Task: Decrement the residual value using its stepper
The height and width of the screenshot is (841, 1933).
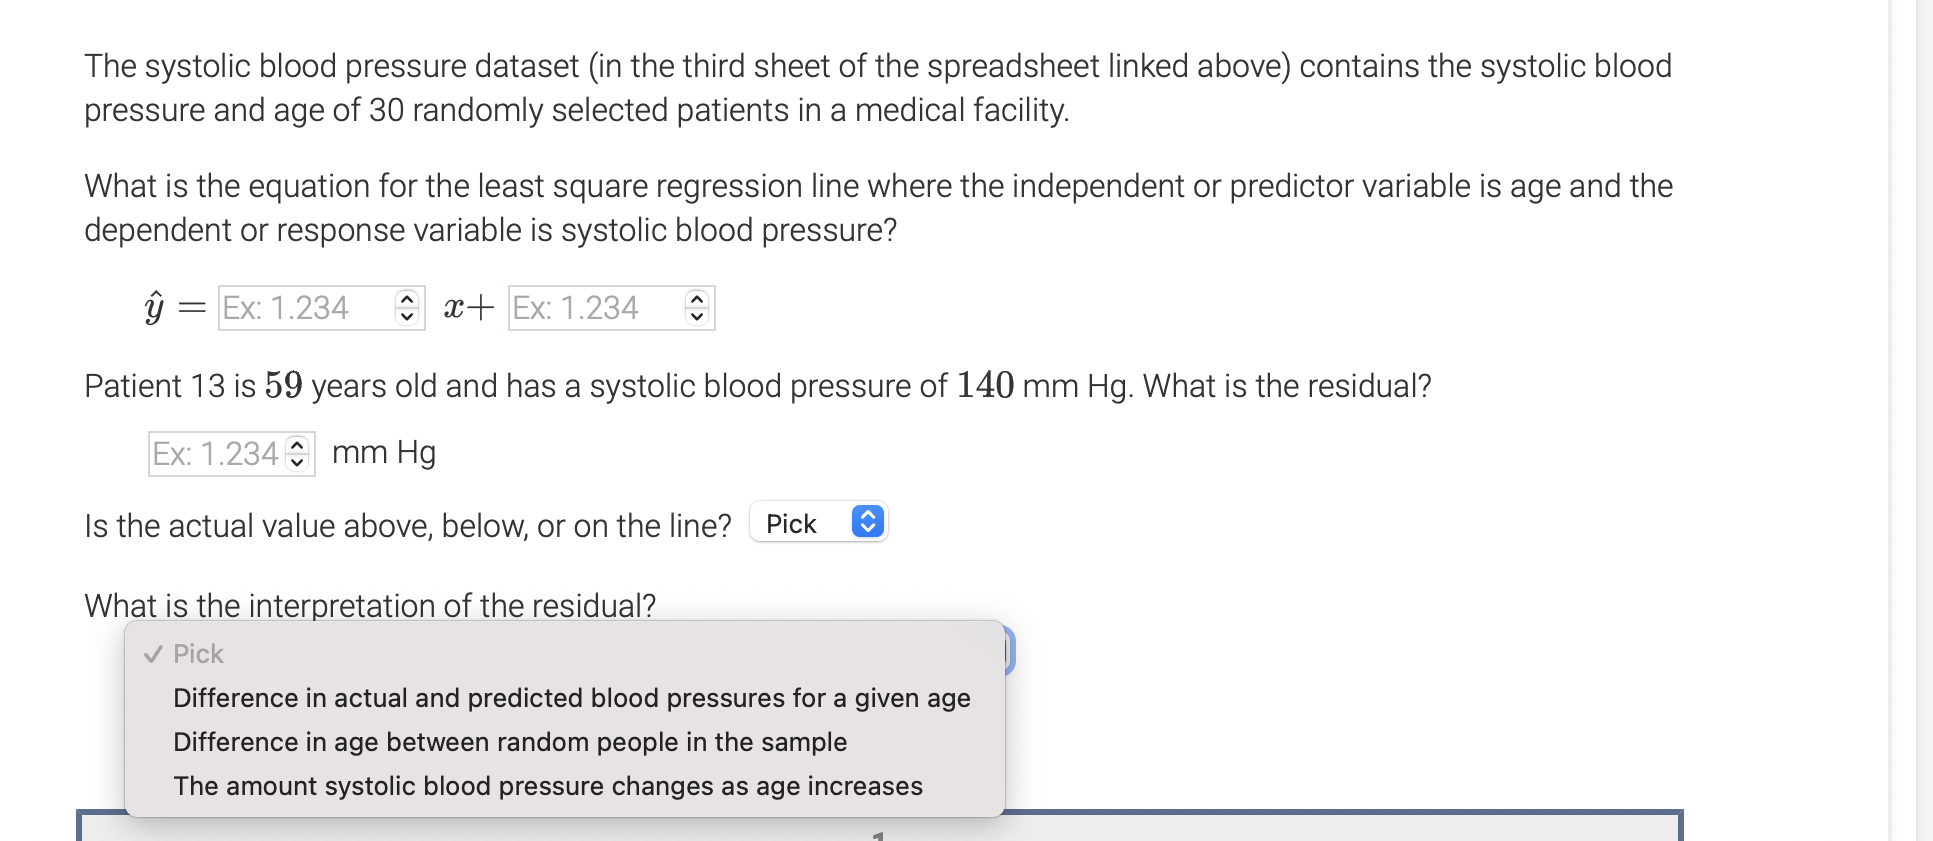Action: pyautogui.click(x=295, y=460)
